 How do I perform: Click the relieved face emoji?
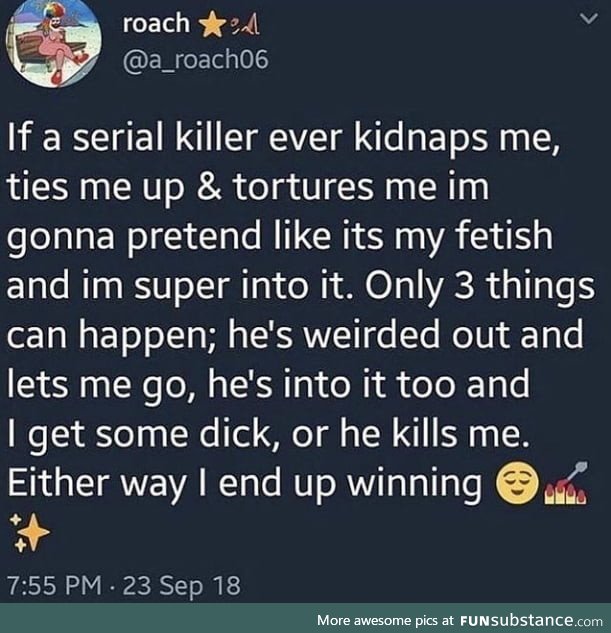pyautogui.click(x=517, y=484)
